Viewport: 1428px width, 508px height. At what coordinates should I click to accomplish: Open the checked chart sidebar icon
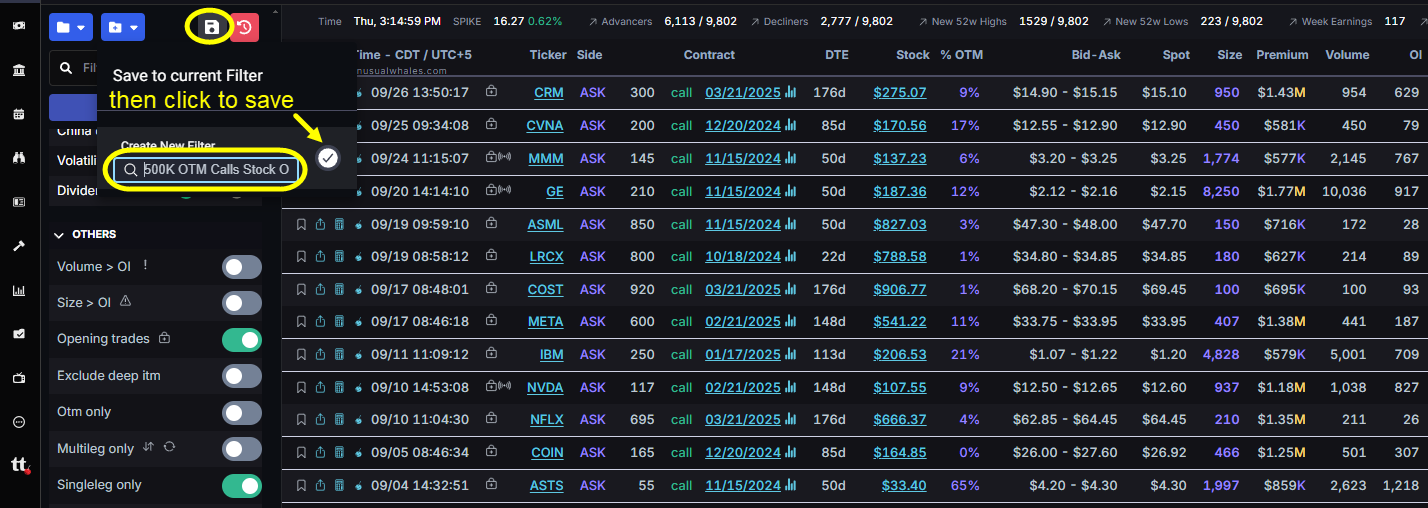click(x=19, y=334)
